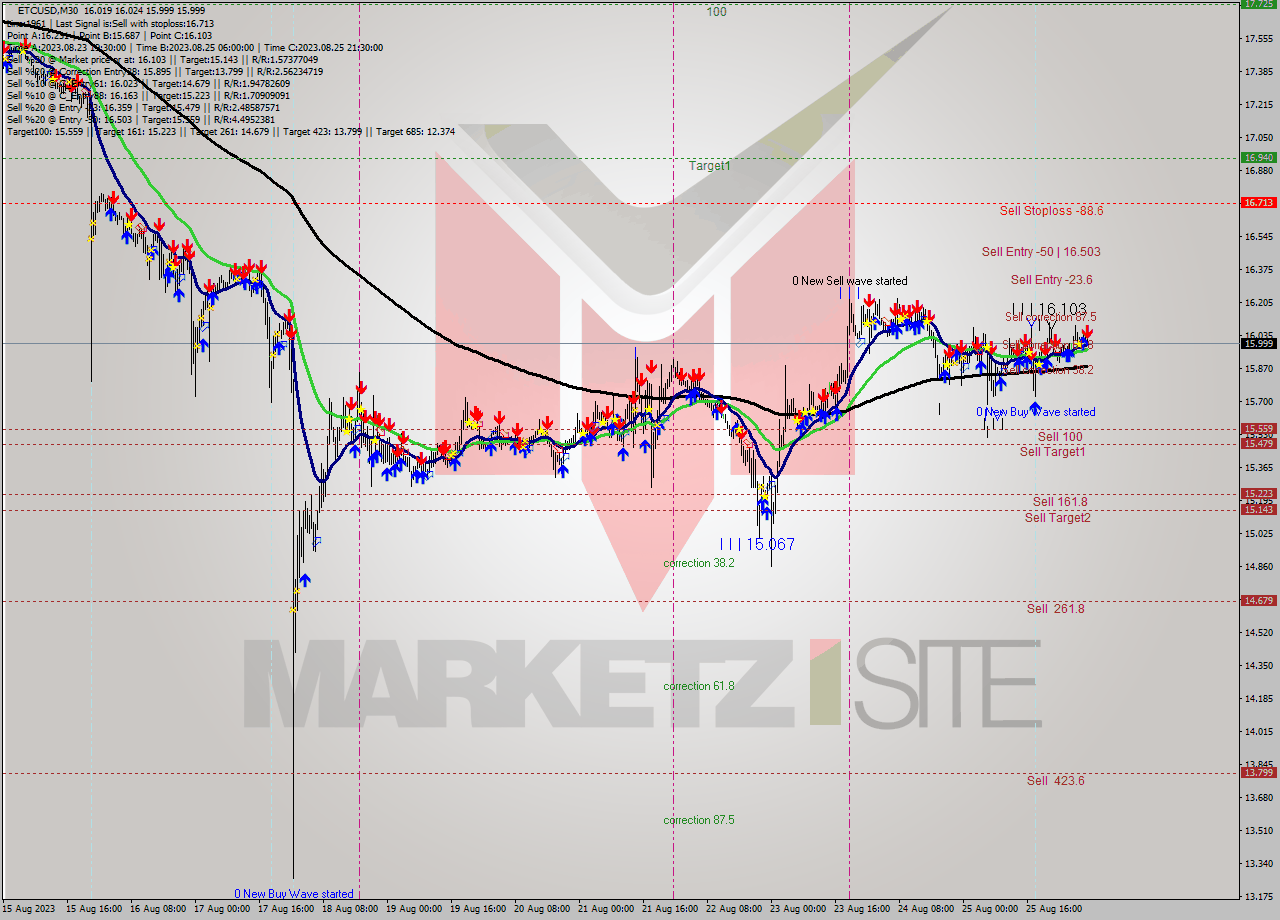
Task: Click the 'correction 61.8' label
Action: [x=699, y=686]
